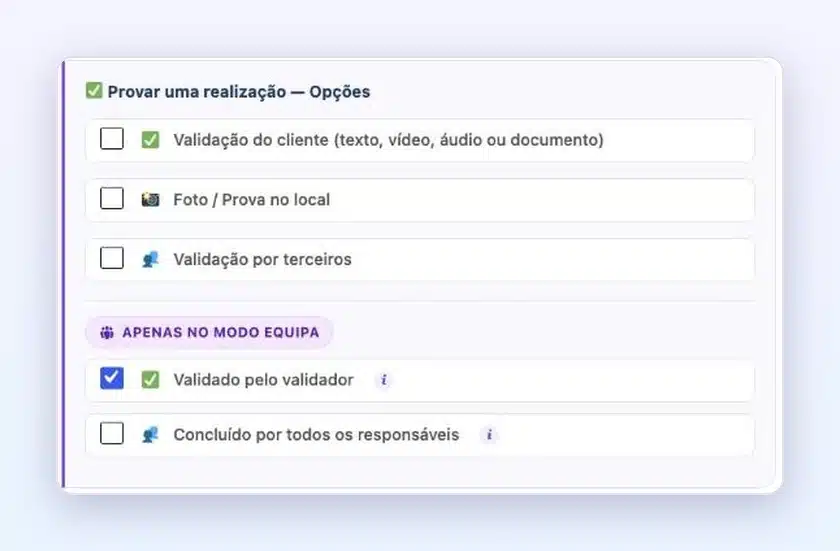
Task: Open info icon next to Validado pelo validador
Action: 384,380
